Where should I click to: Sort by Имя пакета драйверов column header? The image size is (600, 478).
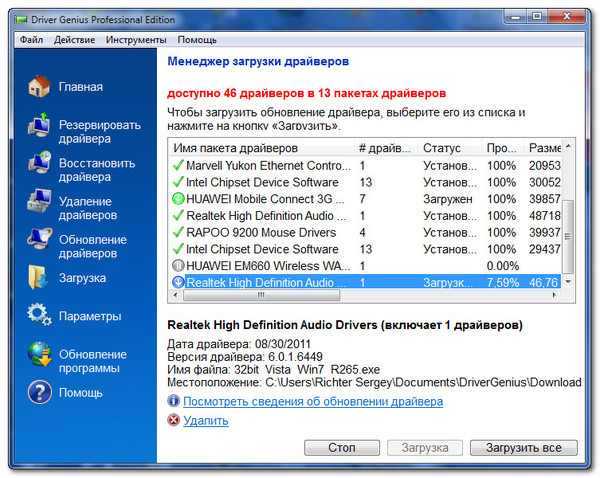click(260, 148)
